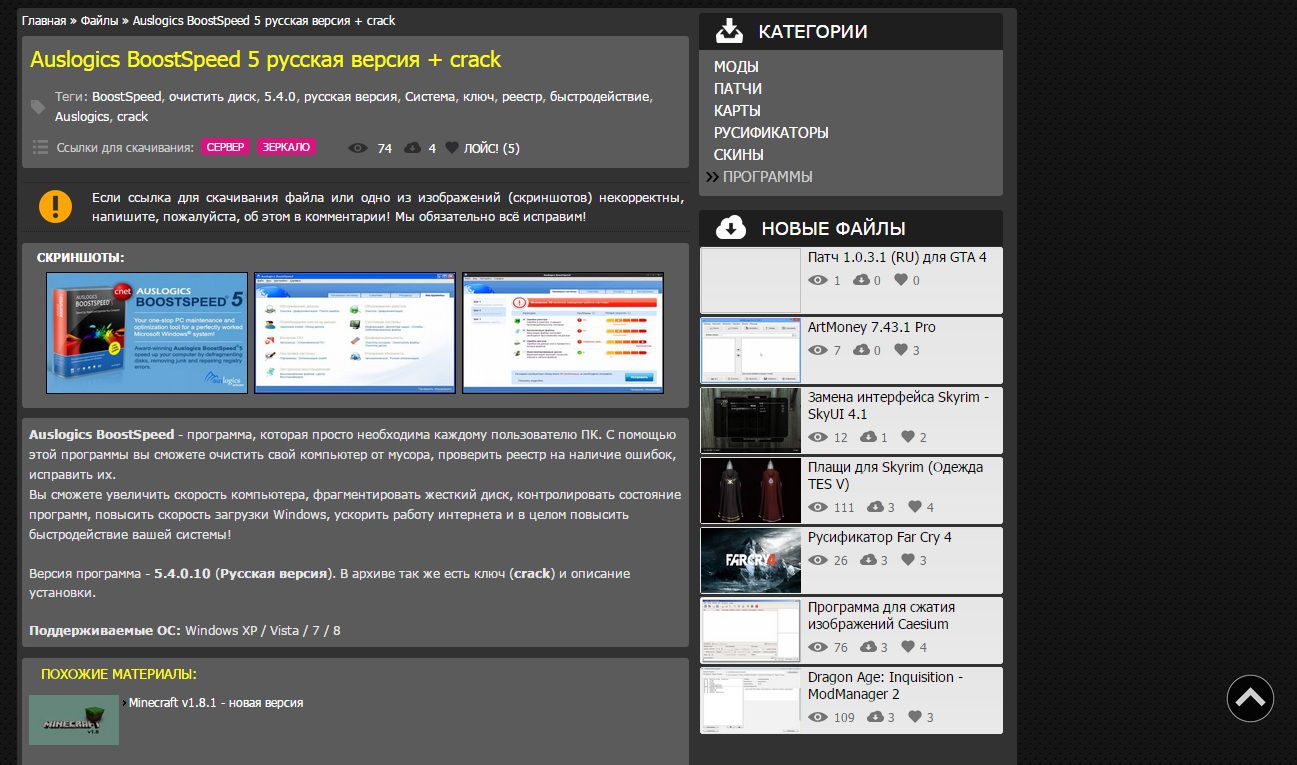
Task: Open the РУСИФИКАТОРЫ category
Action: pyautogui.click(x=771, y=133)
